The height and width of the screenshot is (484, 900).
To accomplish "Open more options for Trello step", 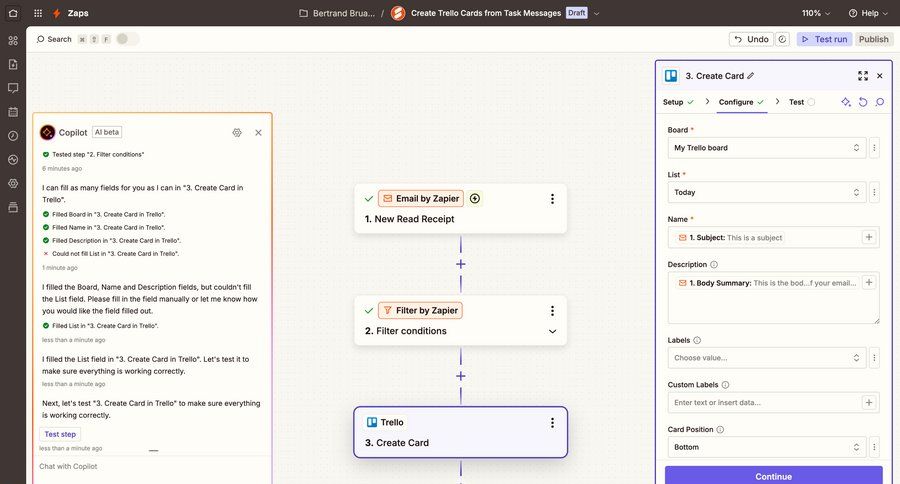I will (x=552, y=423).
